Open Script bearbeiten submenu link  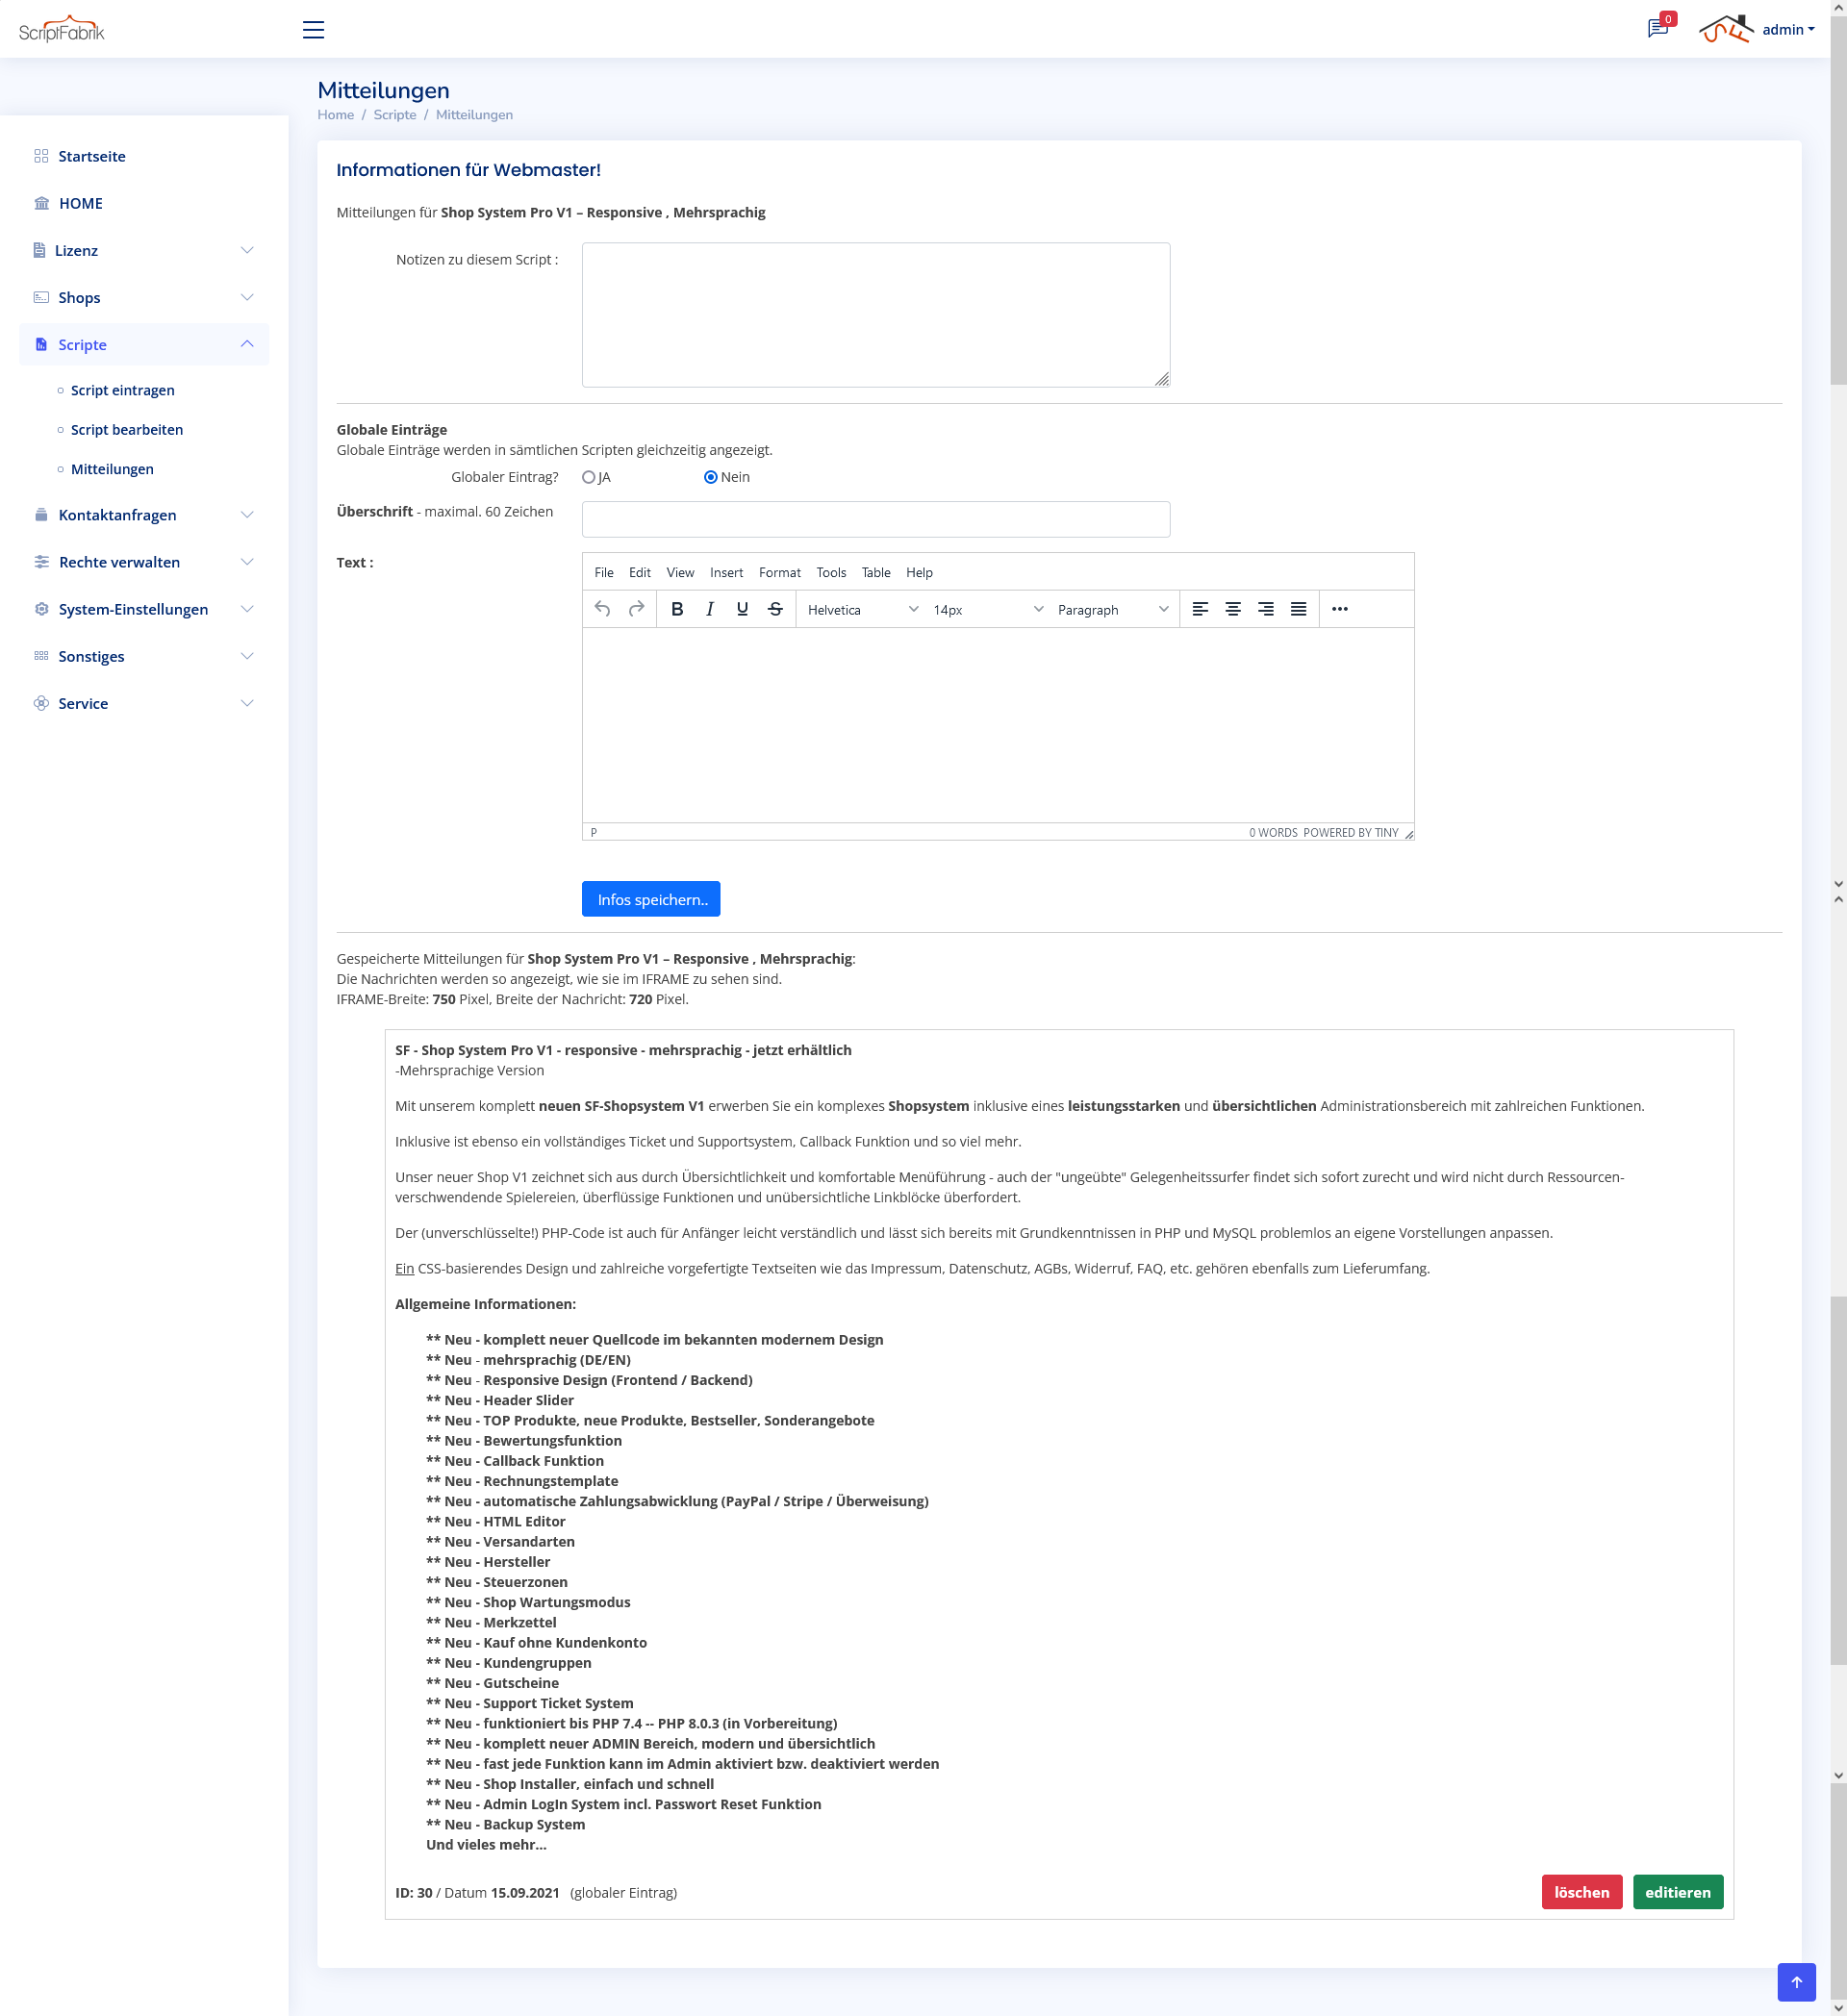coord(126,429)
